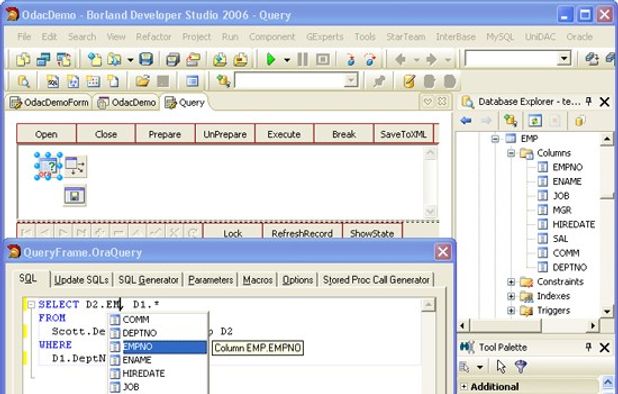The image size is (618, 394).
Task: Click the Execute button
Action: tap(284, 134)
